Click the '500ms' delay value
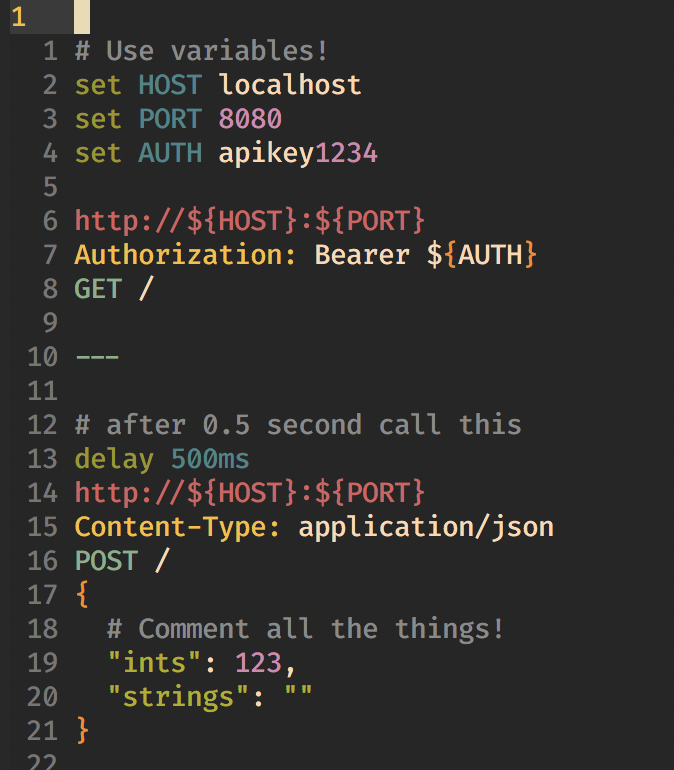The height and width of the screenshot is (770, 674). (x=210, y=459)
